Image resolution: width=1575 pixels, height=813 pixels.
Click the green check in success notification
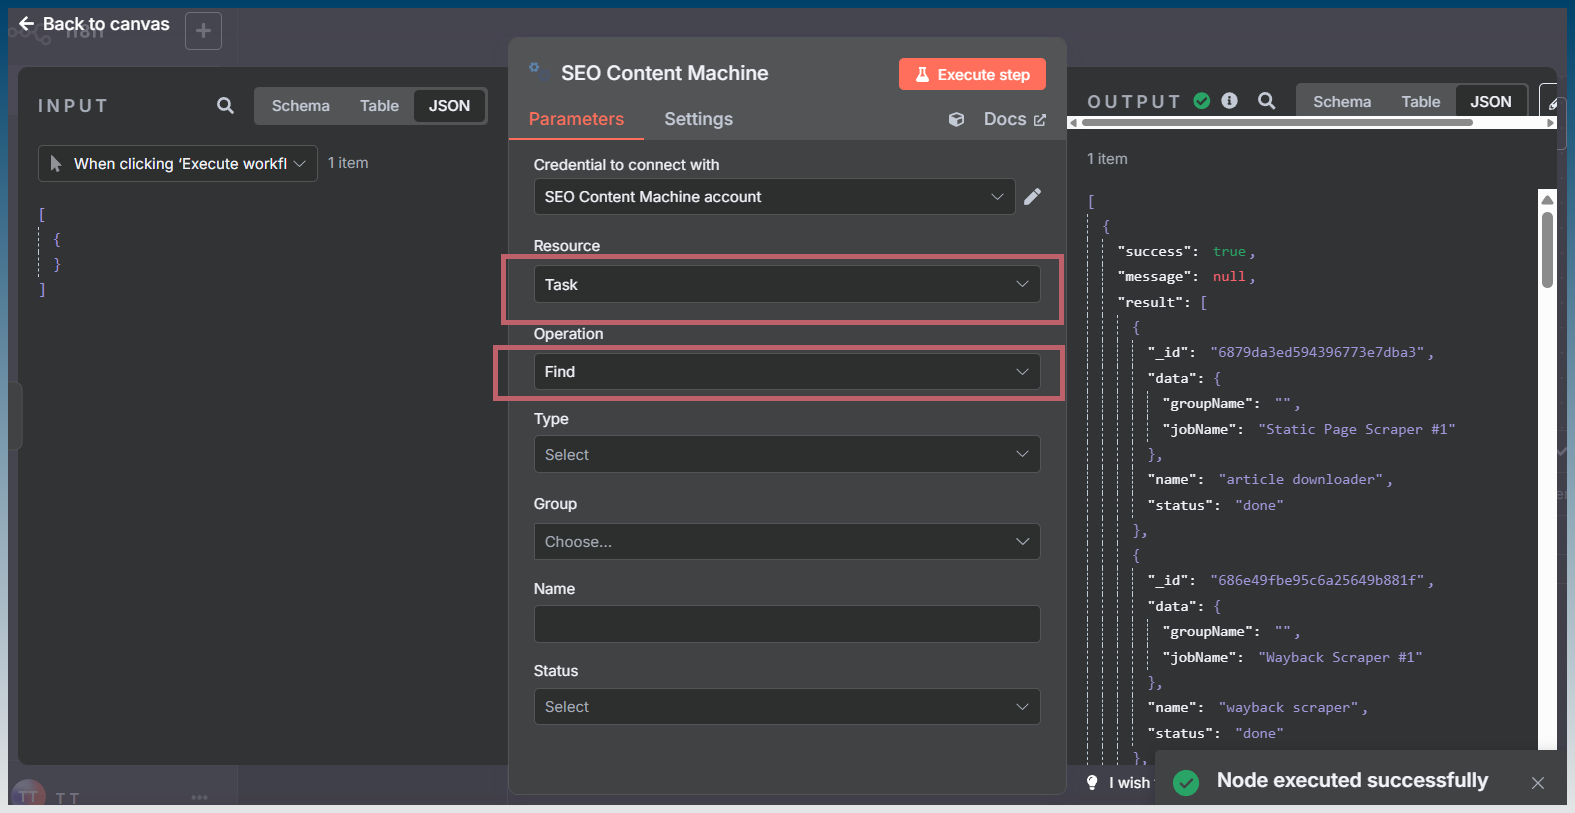click(1186, 783)
